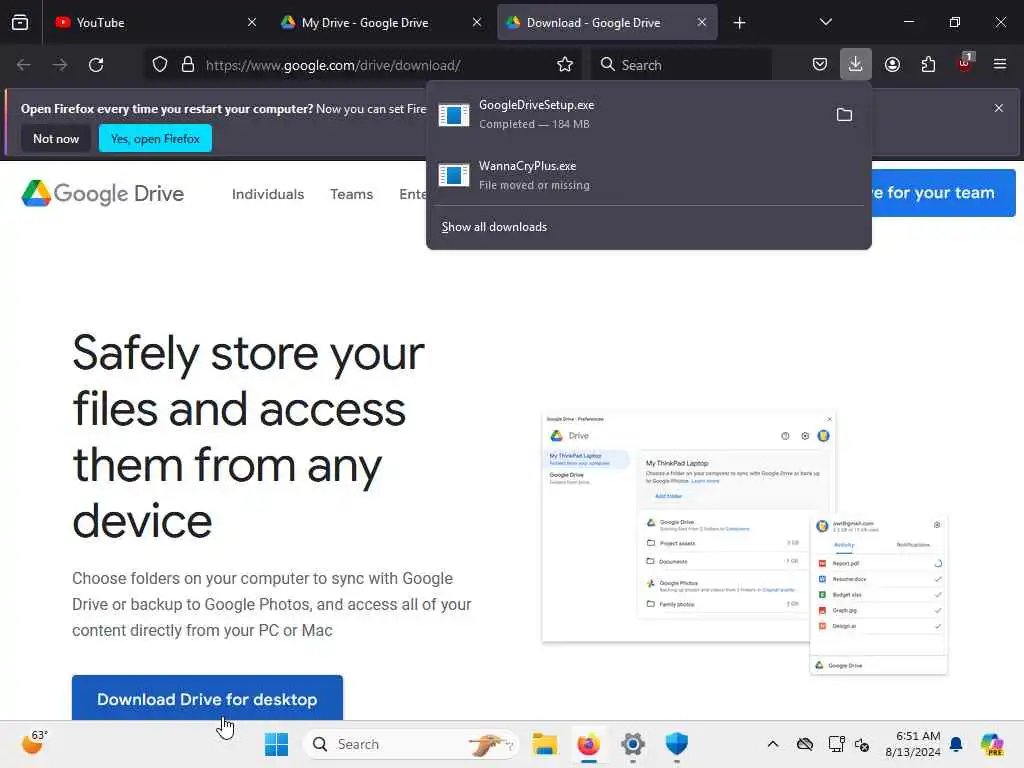Open muted volume tray icon

(x=862, y=744)
